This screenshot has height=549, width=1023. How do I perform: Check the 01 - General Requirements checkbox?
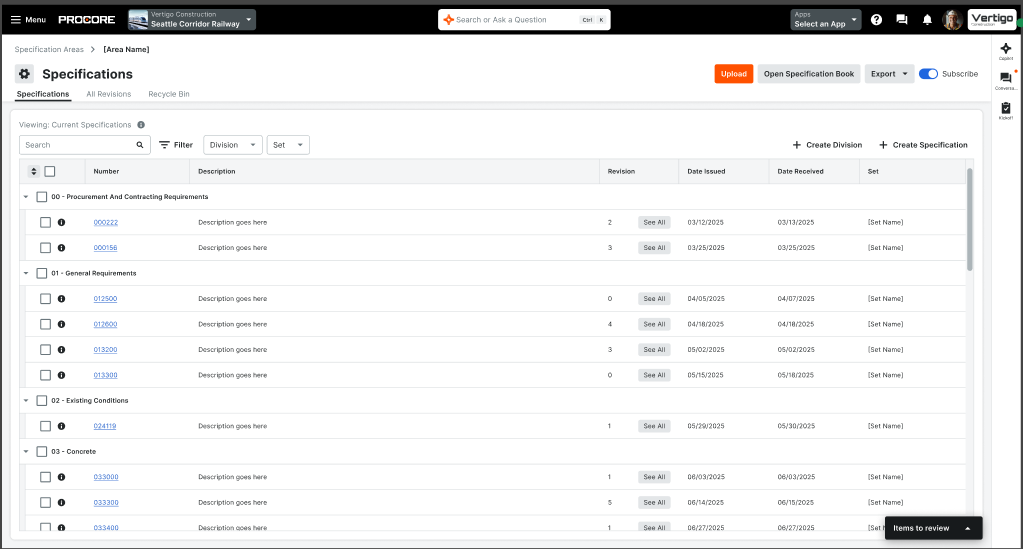pyautogui.click(x=42, y=273)
